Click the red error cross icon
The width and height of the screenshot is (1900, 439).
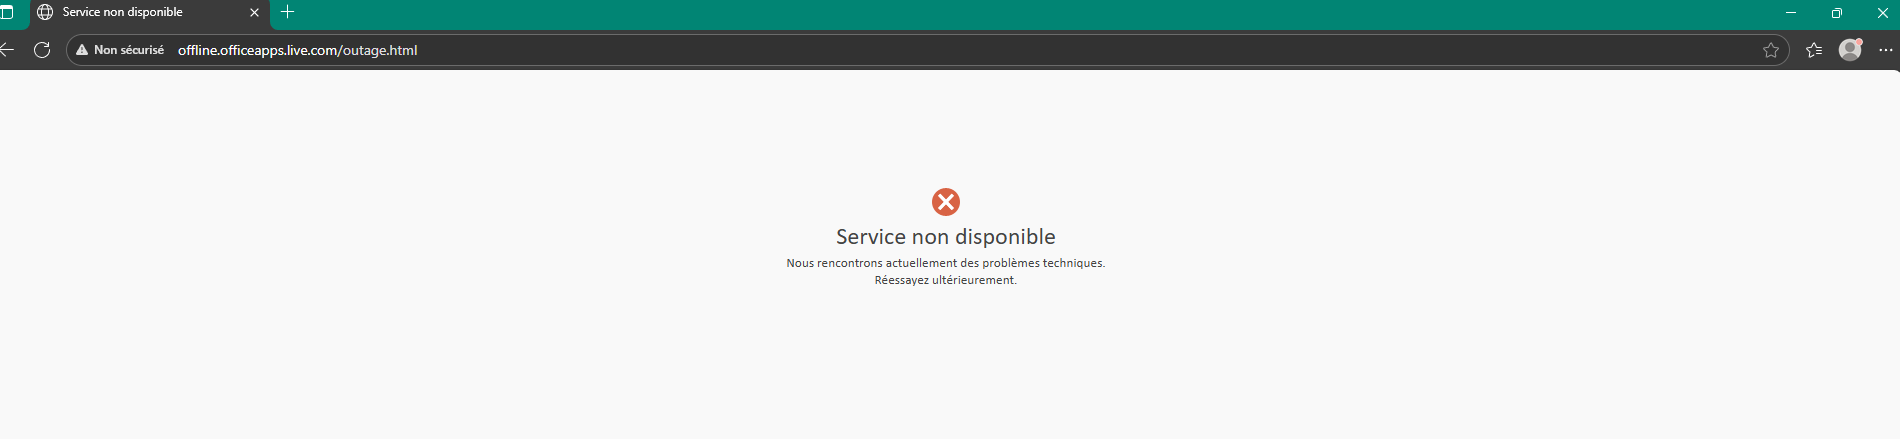point(946,202)
